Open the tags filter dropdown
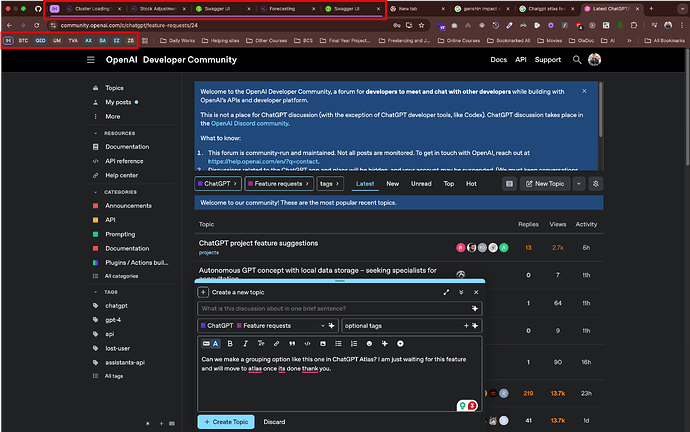Image resolution: width=690 pixels, height=432 pixels. pyautogui.click(x=330, y=184)
